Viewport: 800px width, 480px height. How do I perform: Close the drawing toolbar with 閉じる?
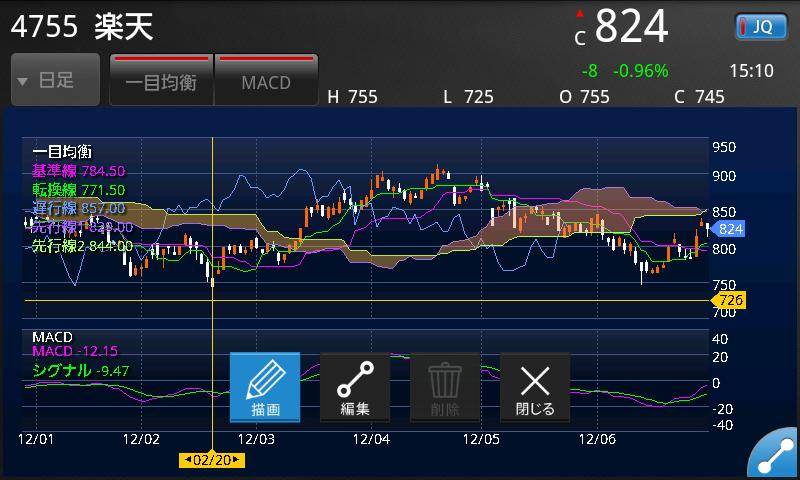[x=535, y=388]
